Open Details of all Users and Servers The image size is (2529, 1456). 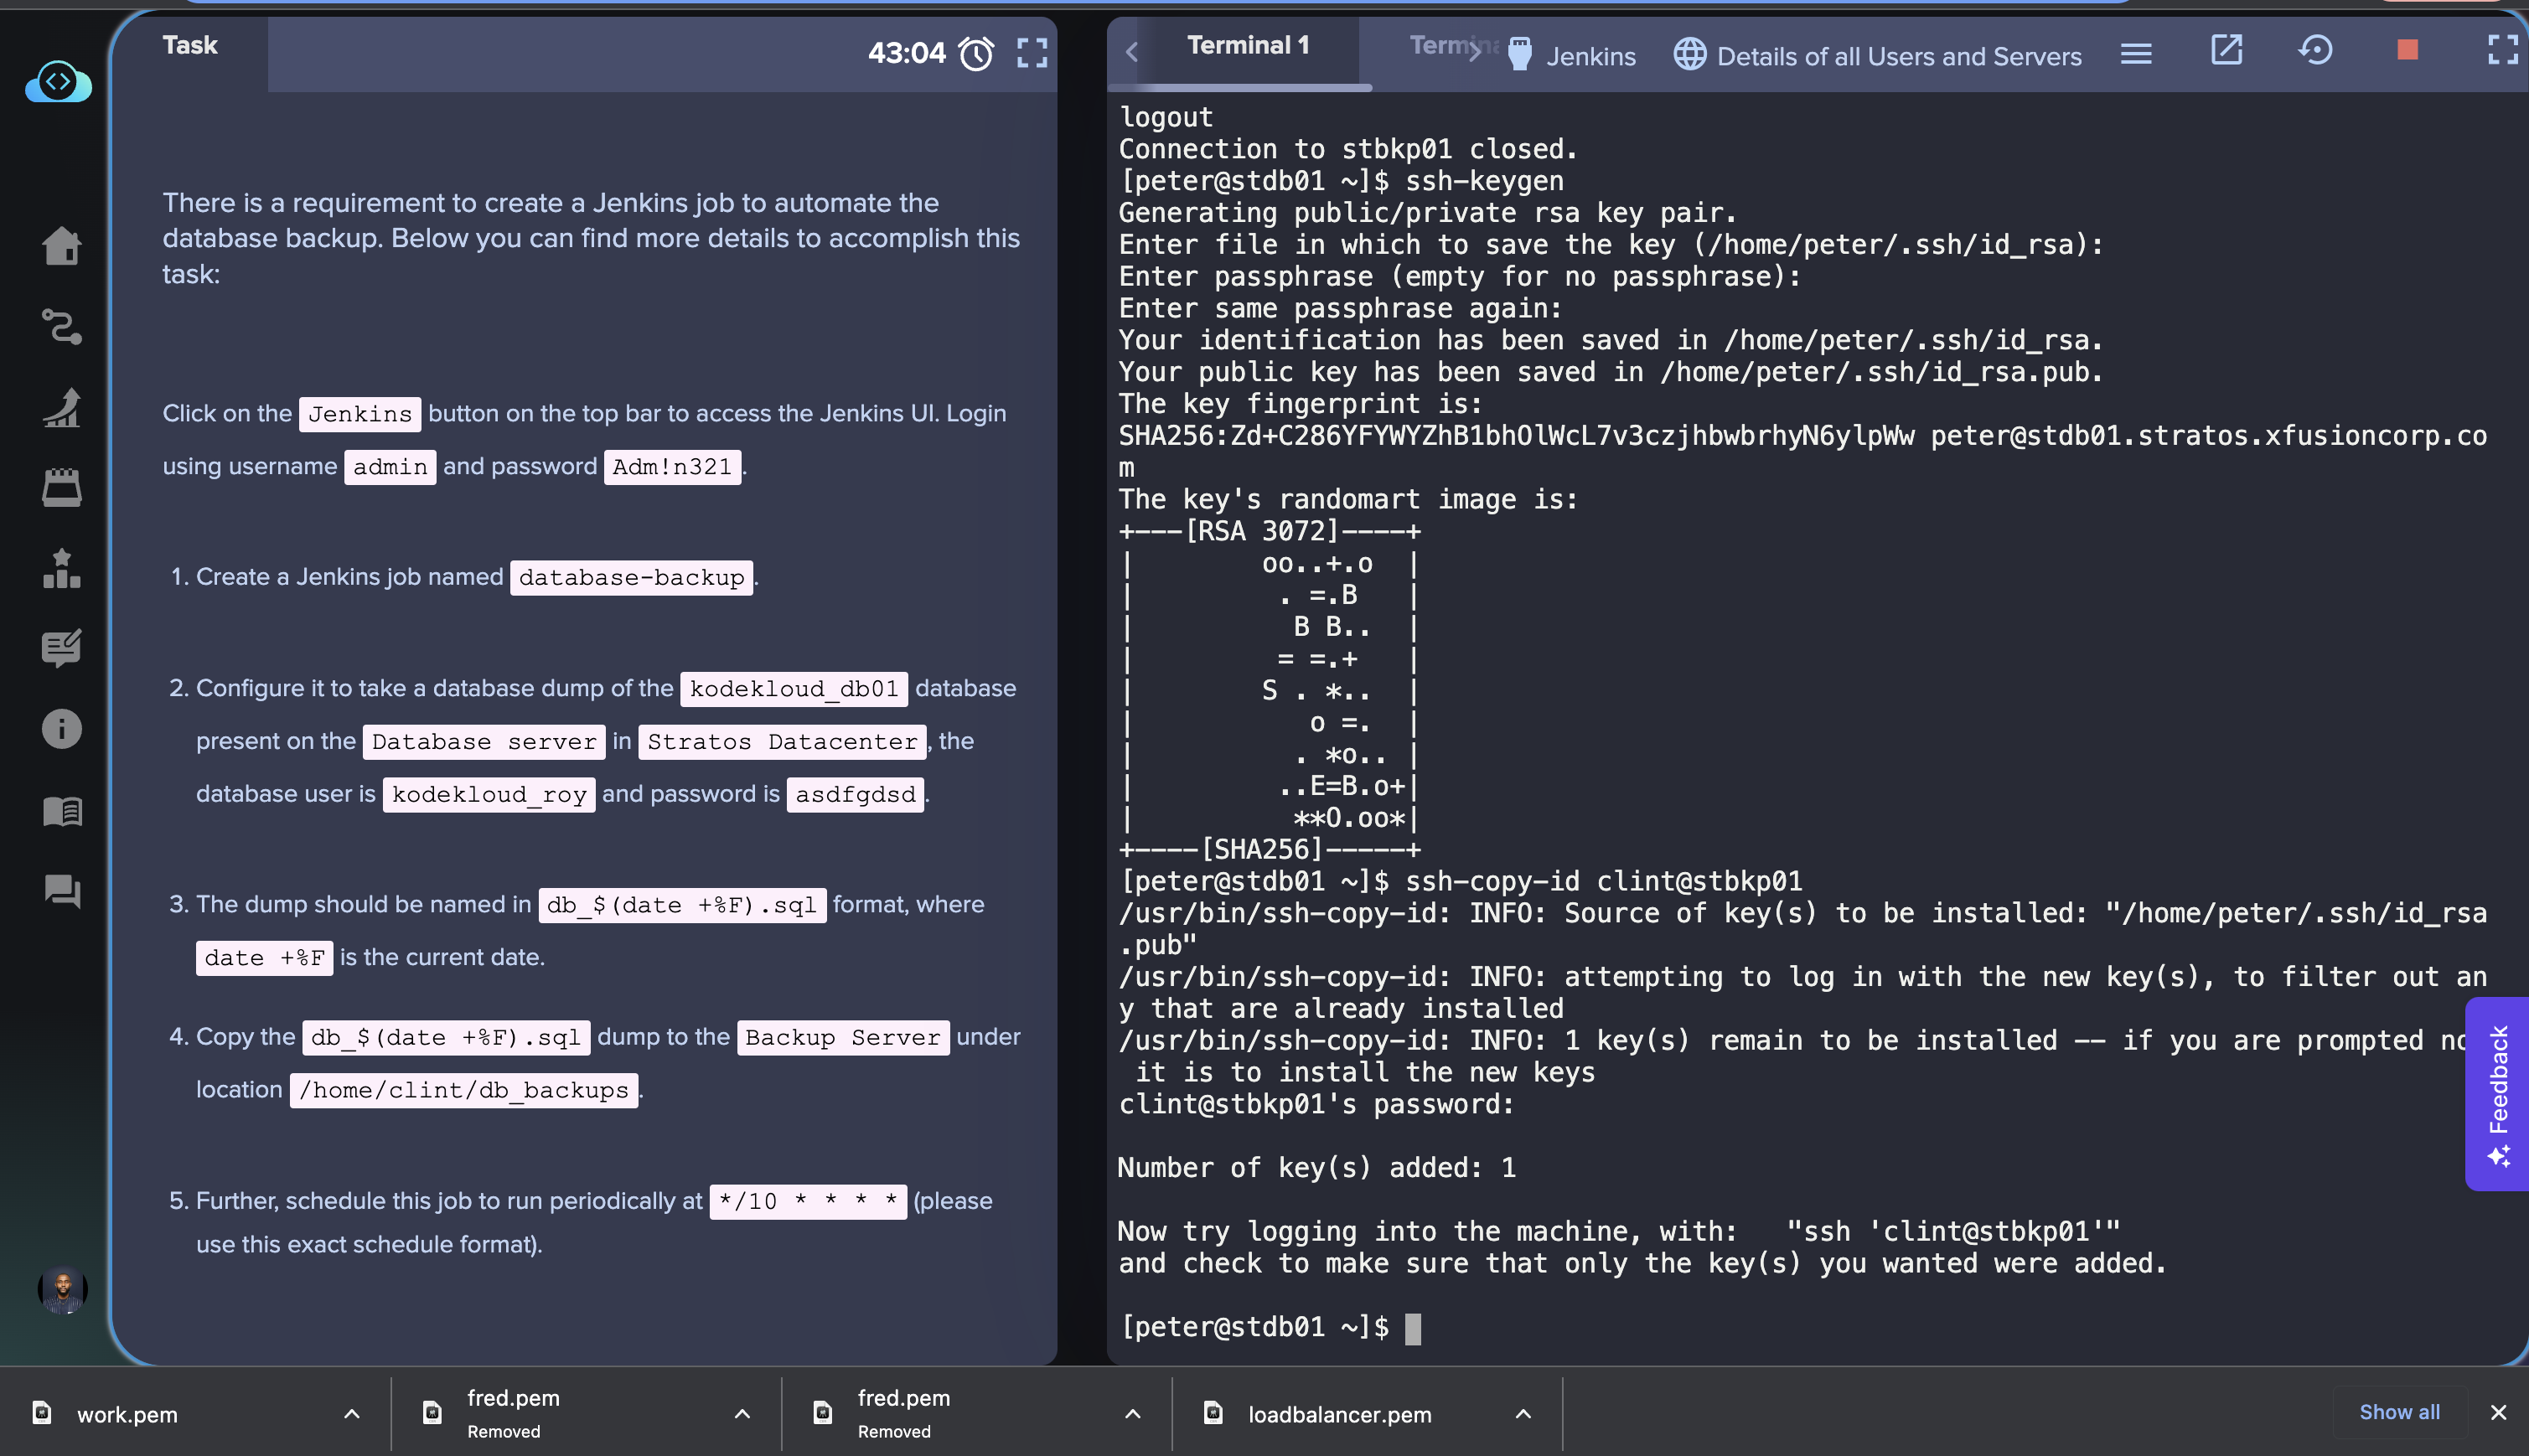click(x=1878, y=56)
